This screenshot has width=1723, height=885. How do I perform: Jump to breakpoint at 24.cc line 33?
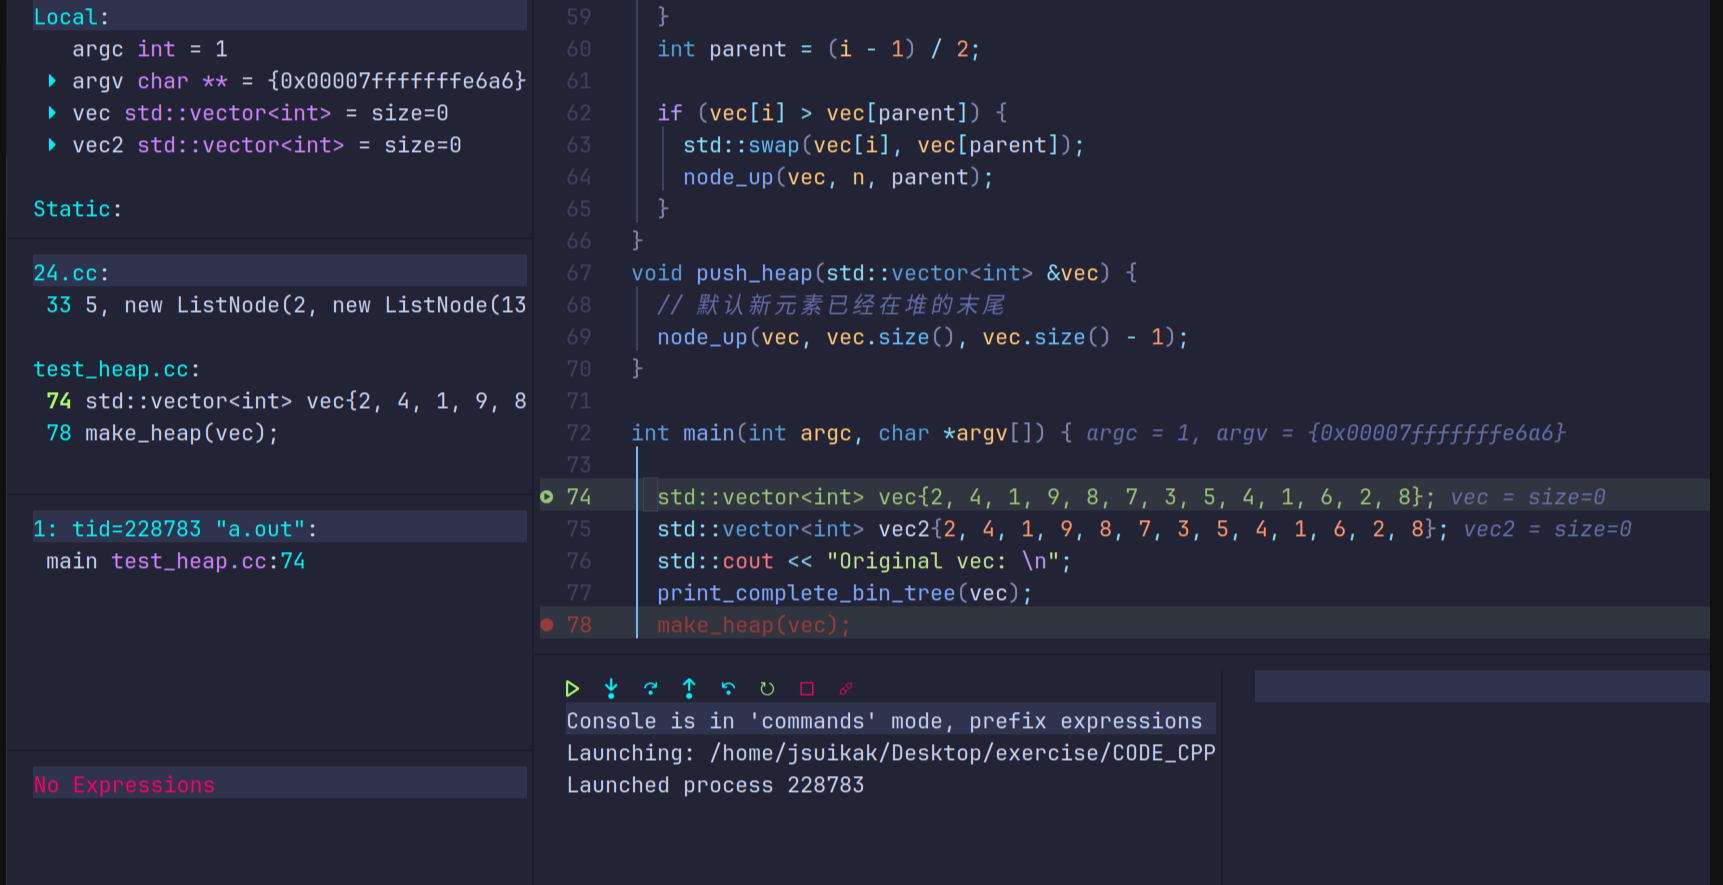coord(286,305)
